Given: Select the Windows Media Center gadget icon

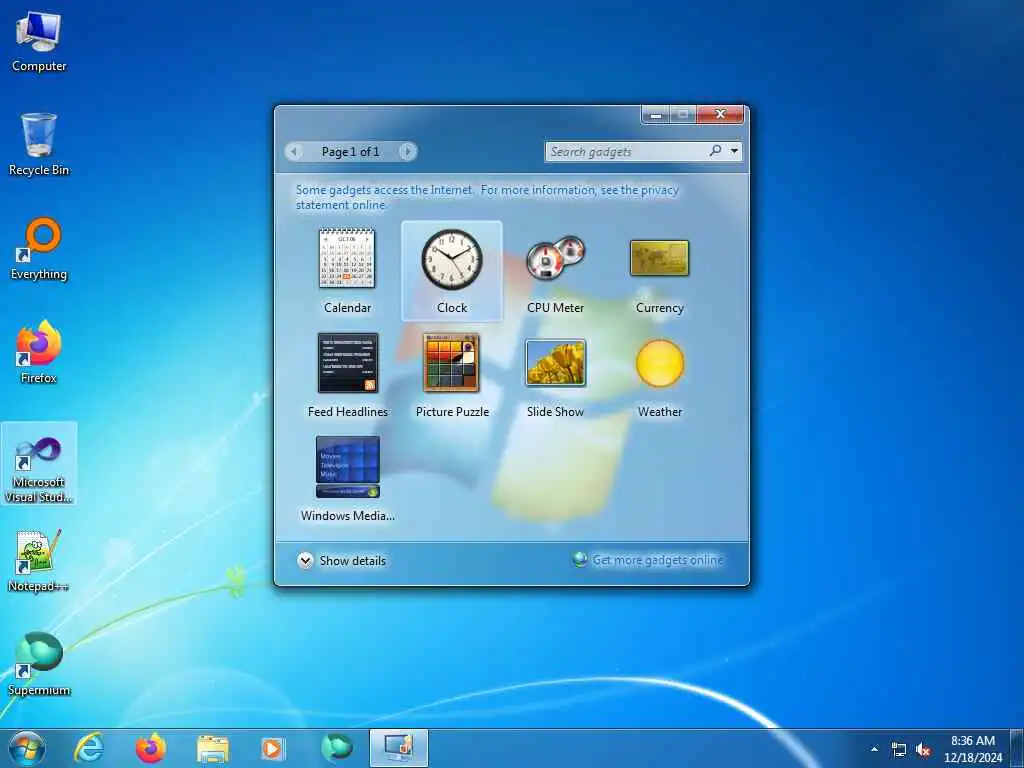Looking at the screenshot, I should 347,467.
